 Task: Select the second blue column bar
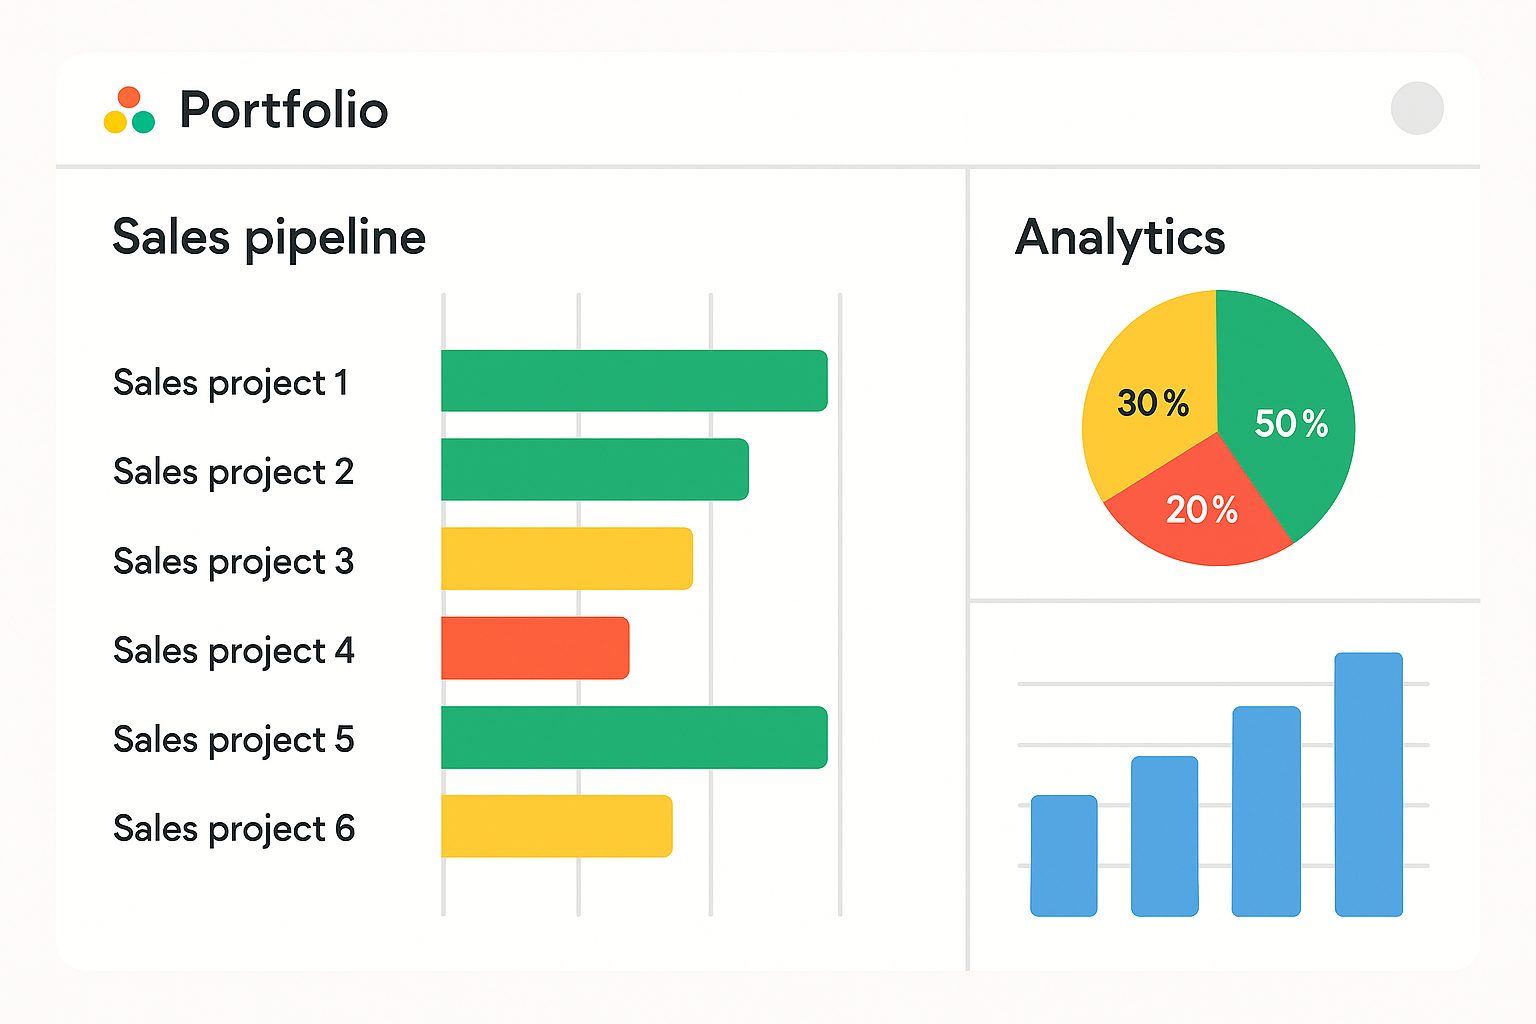(x=1164, y=836)
